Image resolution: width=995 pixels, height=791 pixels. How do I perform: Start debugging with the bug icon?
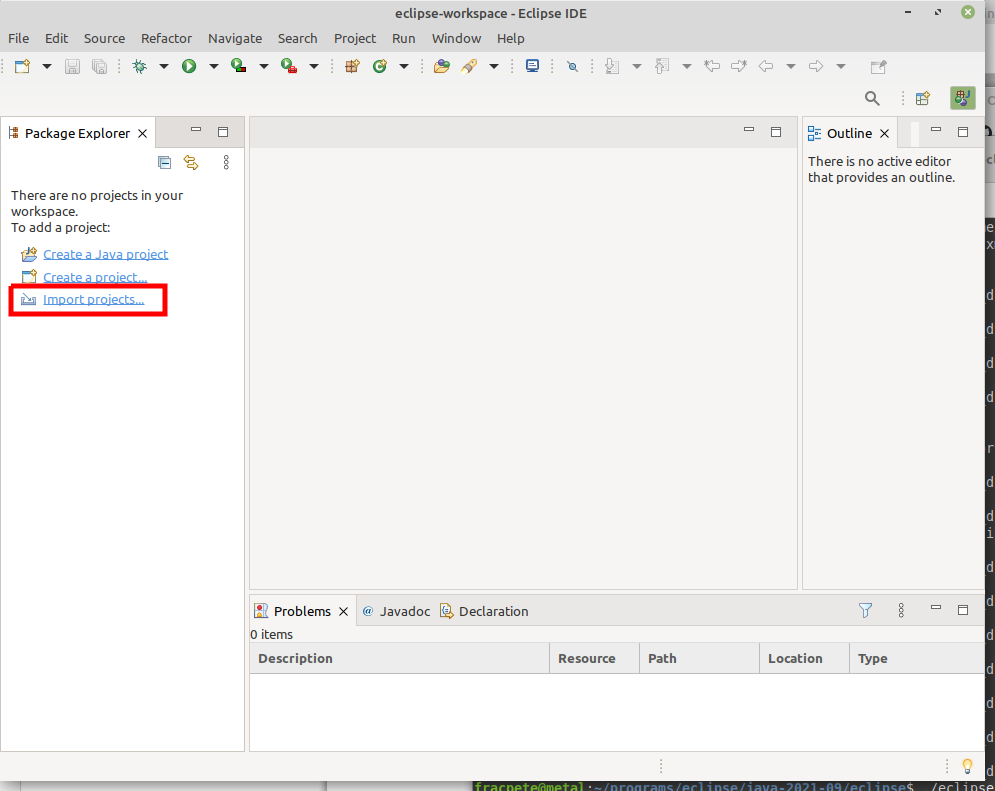coord(139,67)
